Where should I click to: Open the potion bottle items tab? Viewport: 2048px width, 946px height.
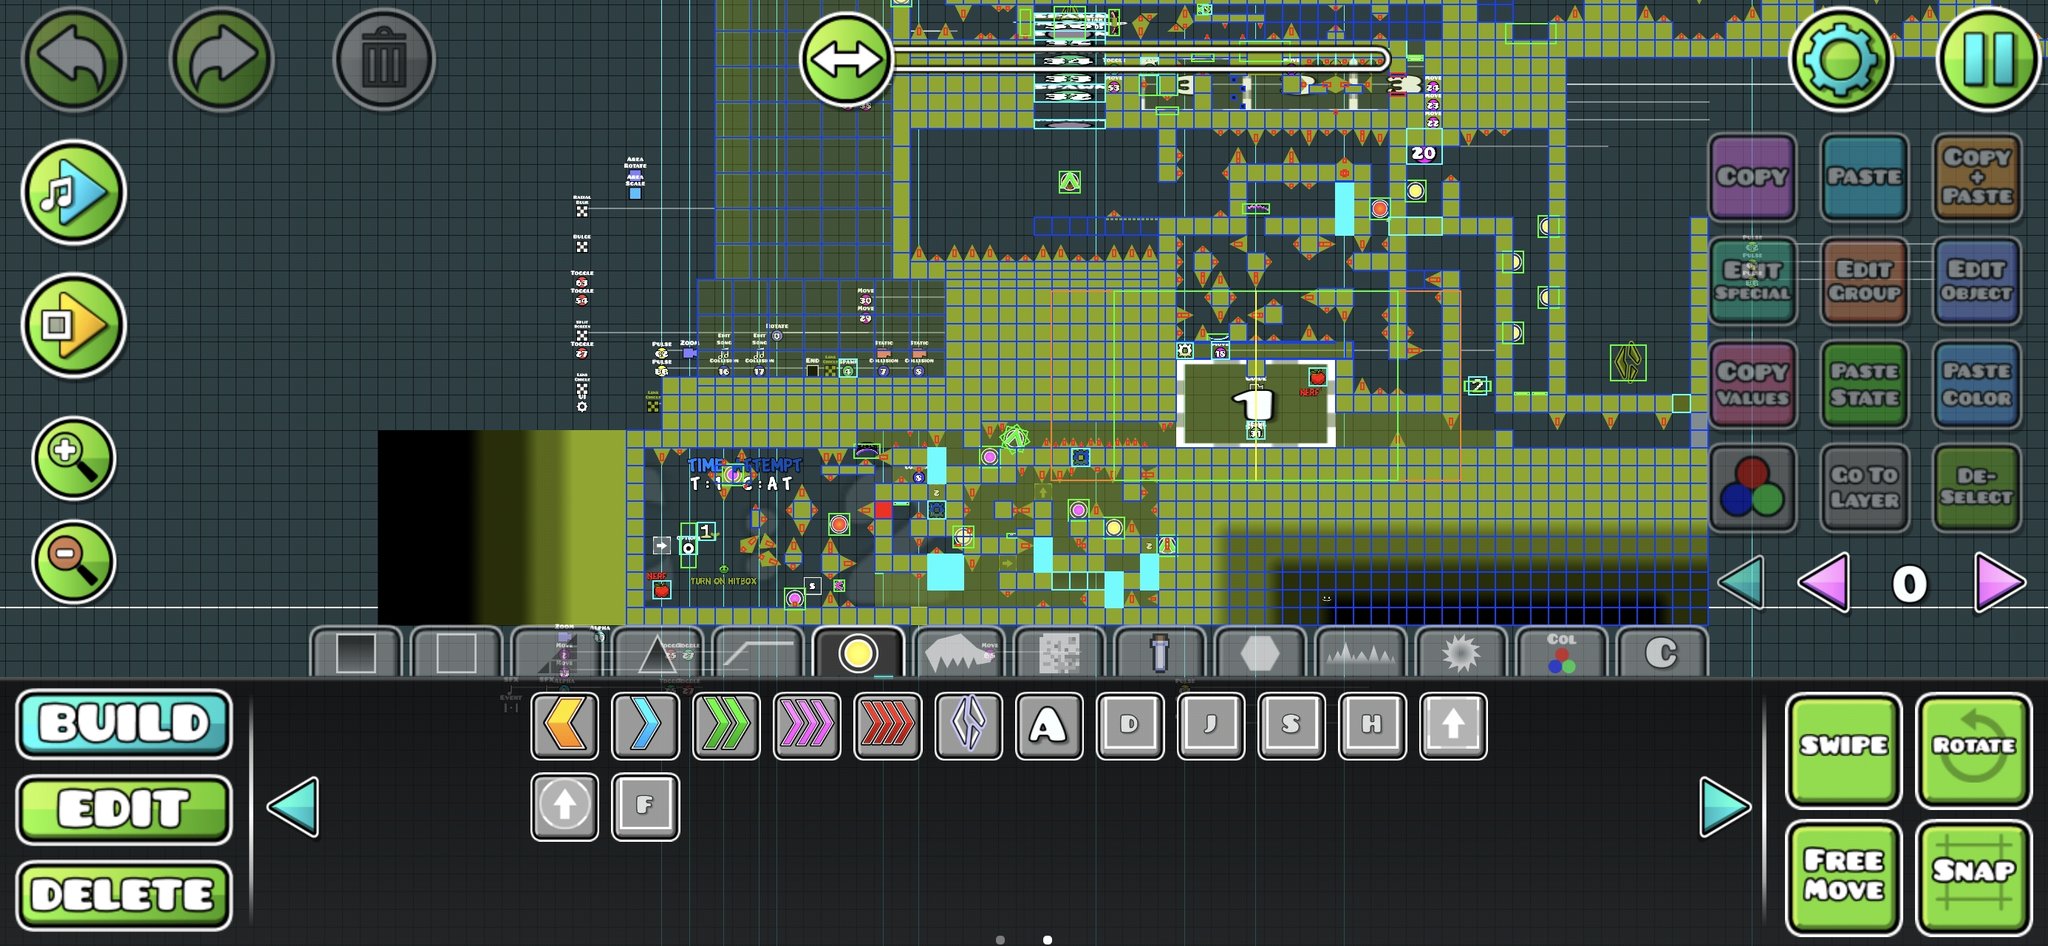point(1160,652)
